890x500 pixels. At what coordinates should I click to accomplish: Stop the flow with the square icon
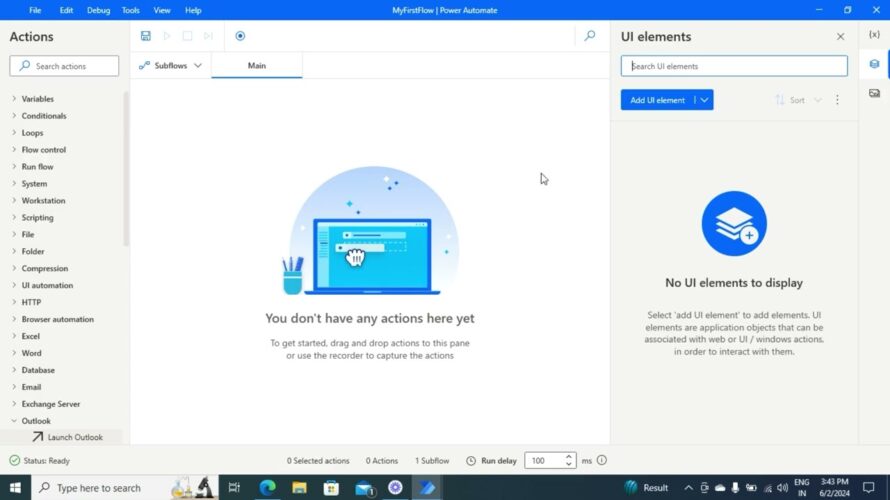pyautogui.click(x=187, y=36)
